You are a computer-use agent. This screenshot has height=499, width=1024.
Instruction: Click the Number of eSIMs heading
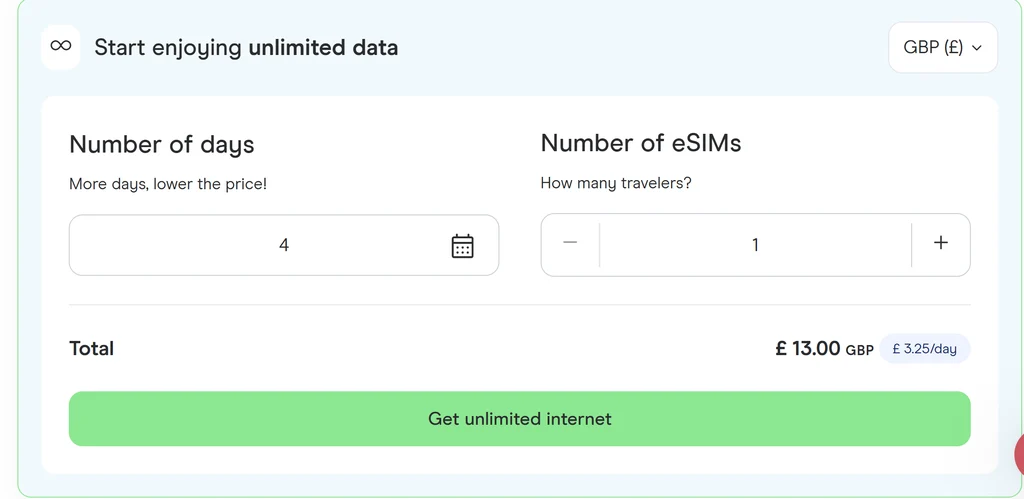[641, 143]
